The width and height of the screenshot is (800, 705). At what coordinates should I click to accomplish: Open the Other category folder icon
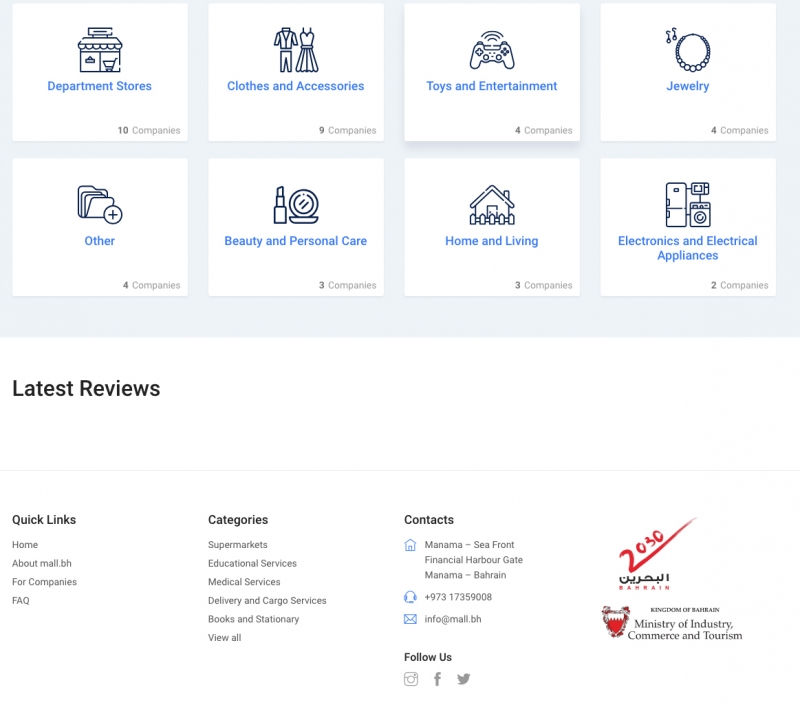tap(100, 204)
